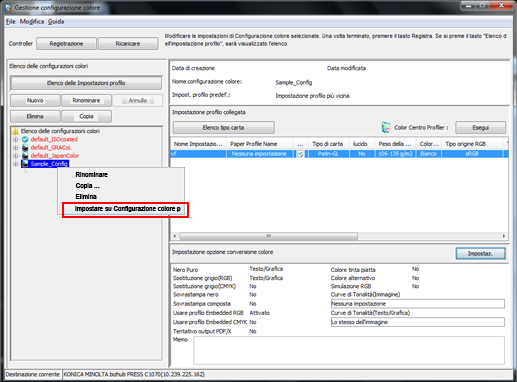This screenshot has height=382, width=517.
Task: Expand the default_JapanColor tree node
Action: 16,156
